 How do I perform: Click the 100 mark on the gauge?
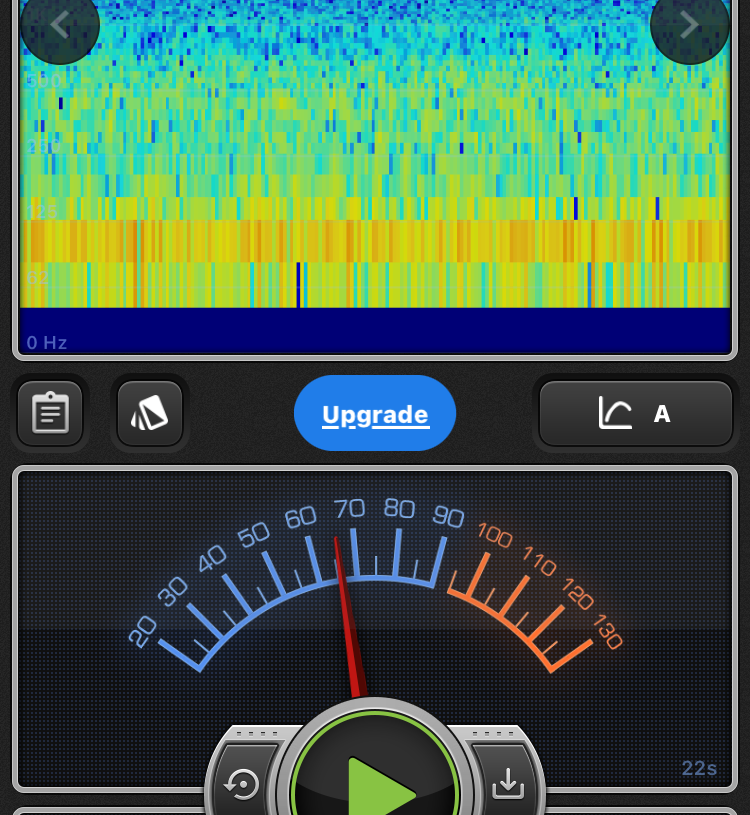point(494,535)
